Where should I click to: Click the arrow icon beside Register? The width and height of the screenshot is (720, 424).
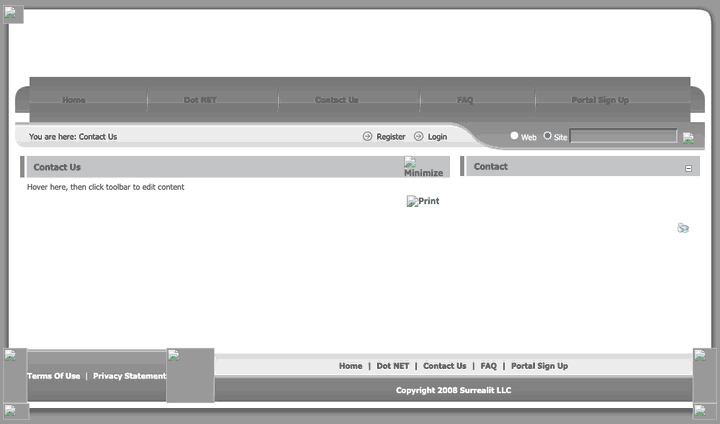pyautogui.click(x=367, y=136)
